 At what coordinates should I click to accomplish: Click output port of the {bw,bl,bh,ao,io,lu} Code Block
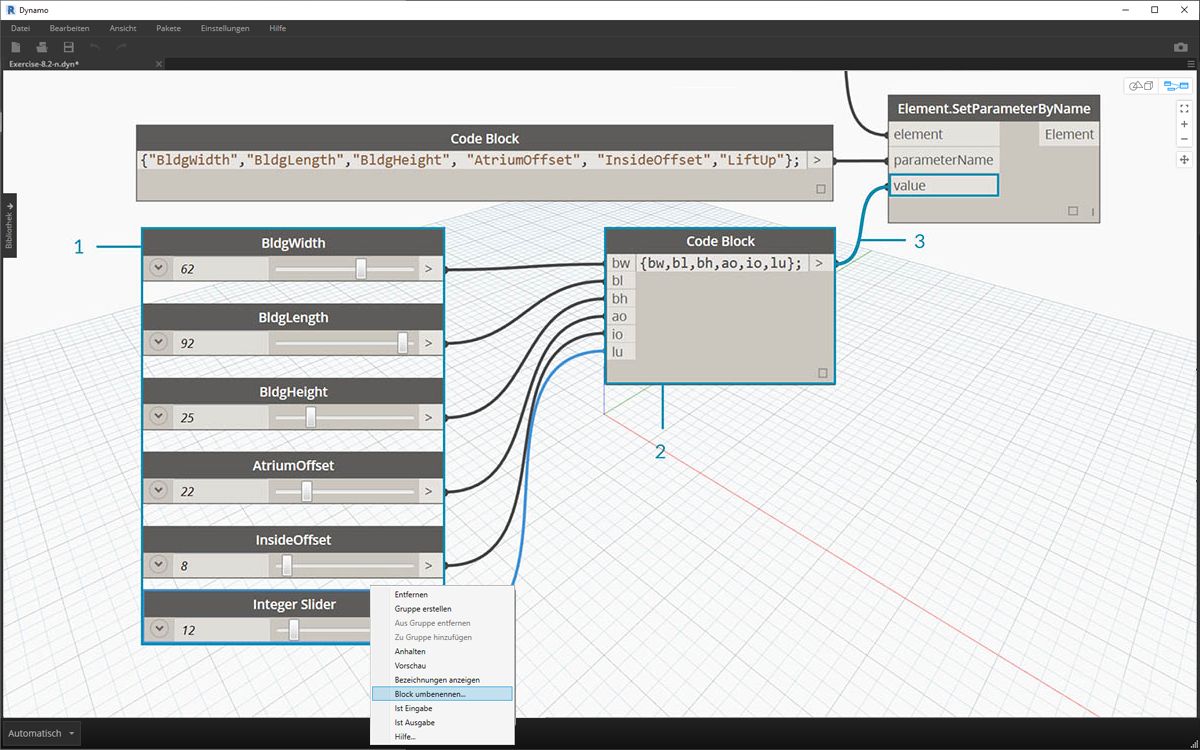click(x=819, y=263)
